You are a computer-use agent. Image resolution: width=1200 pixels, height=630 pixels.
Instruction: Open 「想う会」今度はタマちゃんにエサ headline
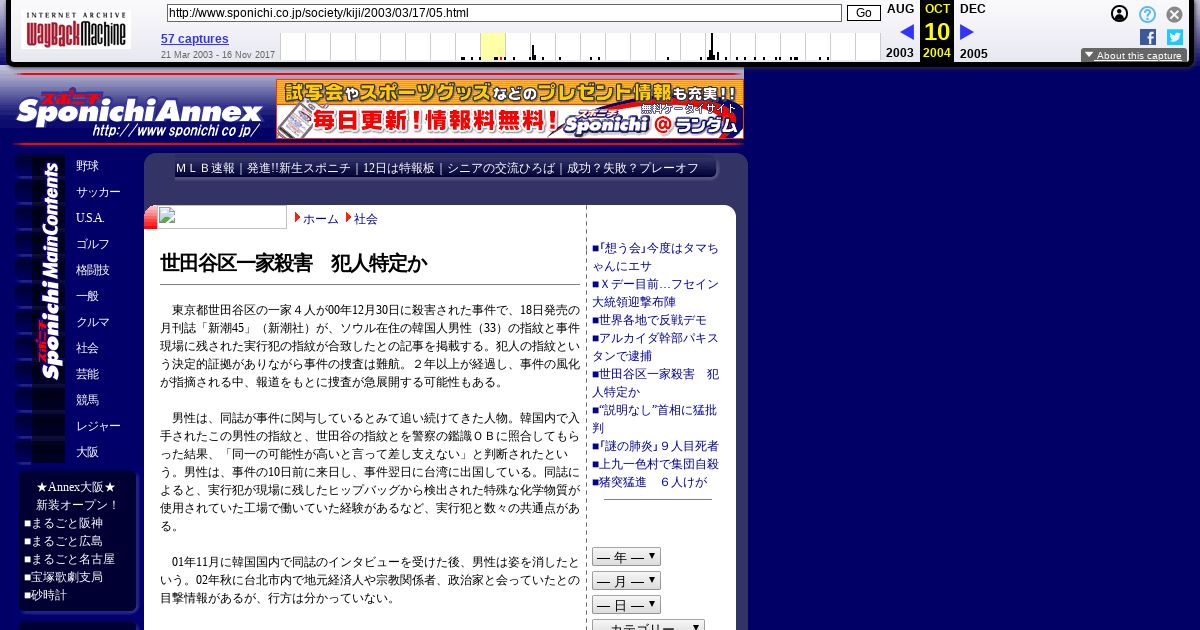[655, 257]
